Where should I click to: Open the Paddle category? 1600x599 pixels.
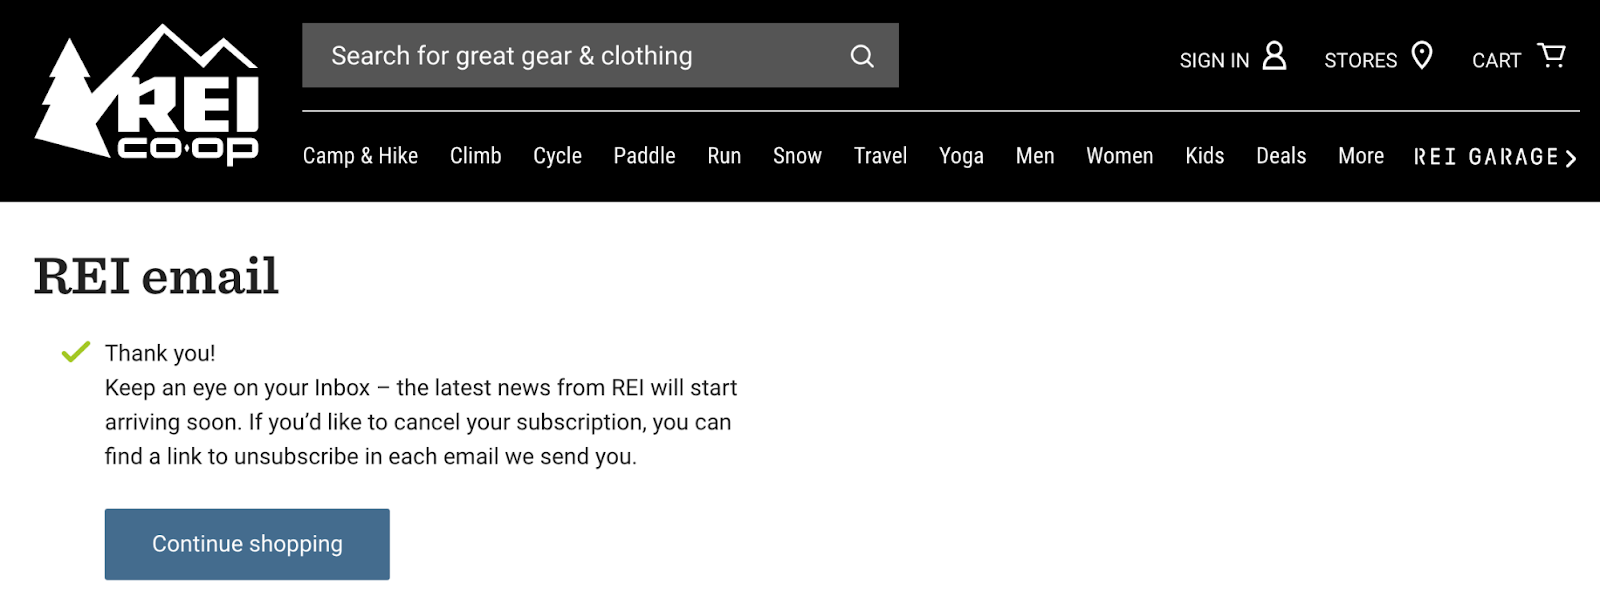click(644, 156)
